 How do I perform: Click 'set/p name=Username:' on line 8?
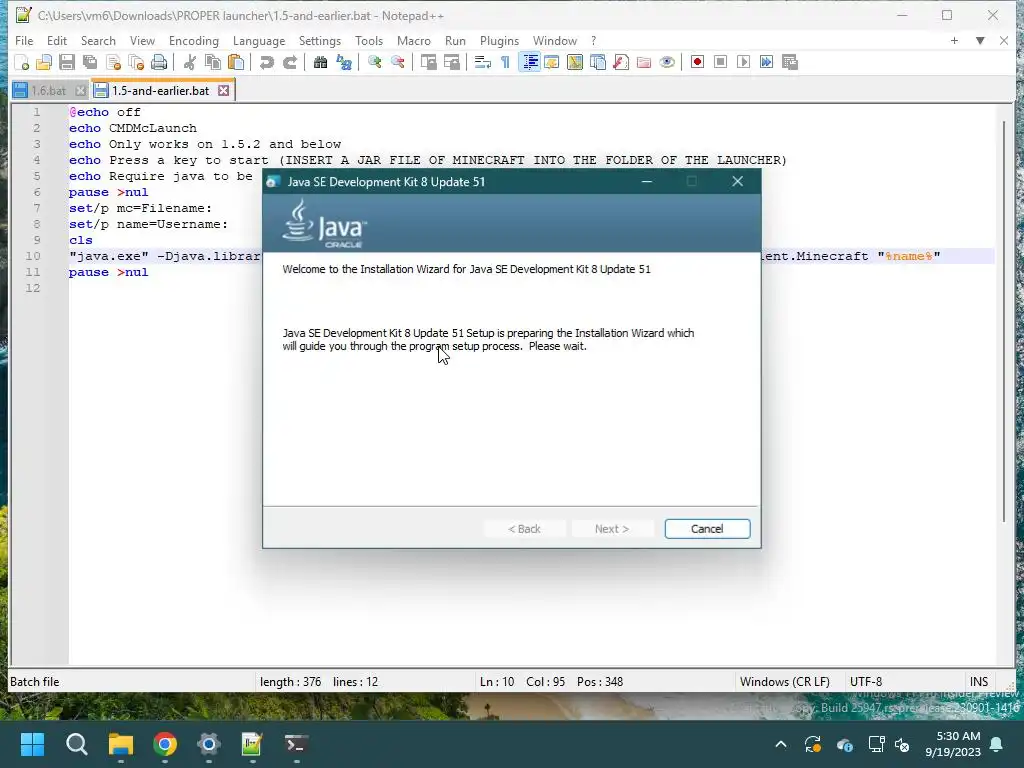[148, 224]
